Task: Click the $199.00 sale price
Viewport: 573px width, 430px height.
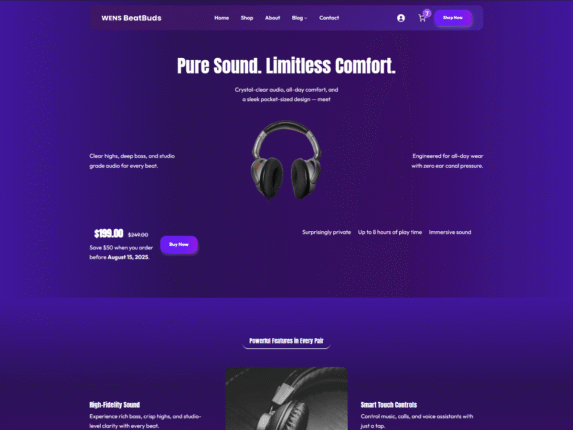Action: coord(109,233)
